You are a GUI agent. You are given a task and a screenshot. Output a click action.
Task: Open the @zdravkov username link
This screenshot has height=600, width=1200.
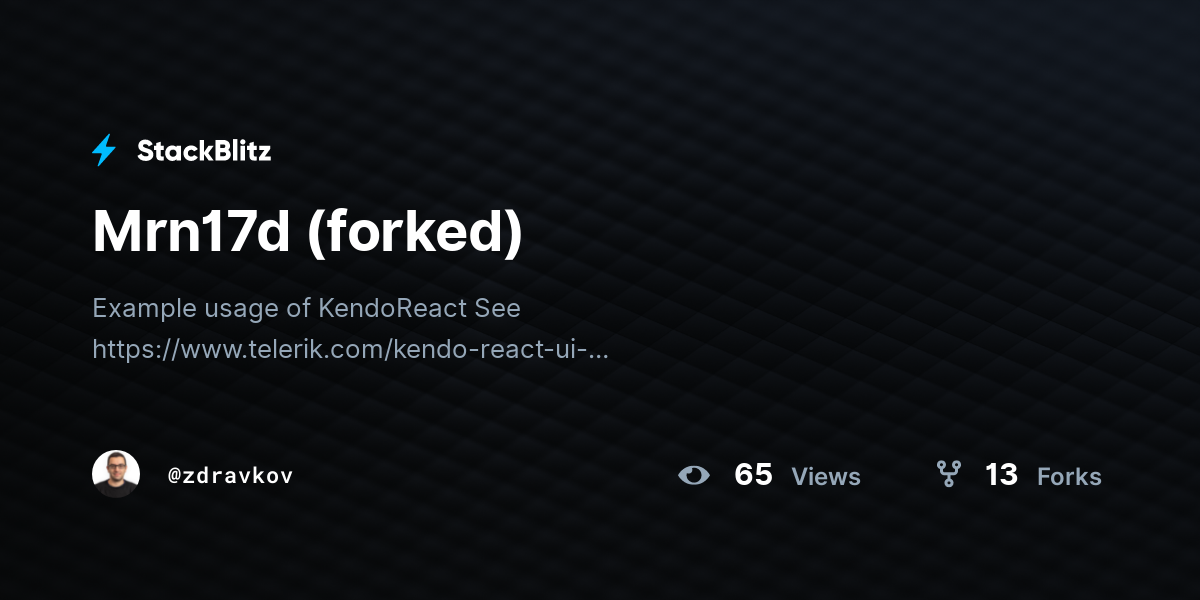pyautogui.click(x=231, y=476)
